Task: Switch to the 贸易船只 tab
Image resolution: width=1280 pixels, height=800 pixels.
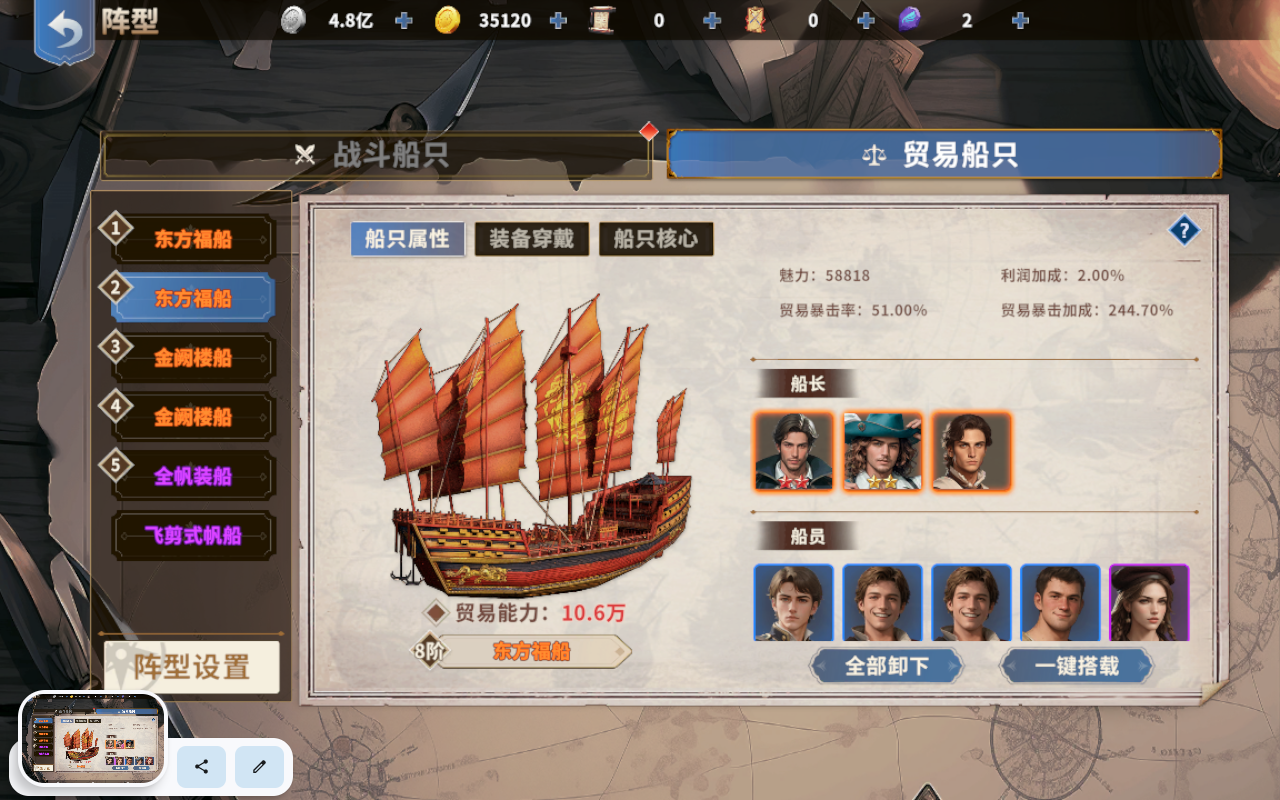Action: 944,155
